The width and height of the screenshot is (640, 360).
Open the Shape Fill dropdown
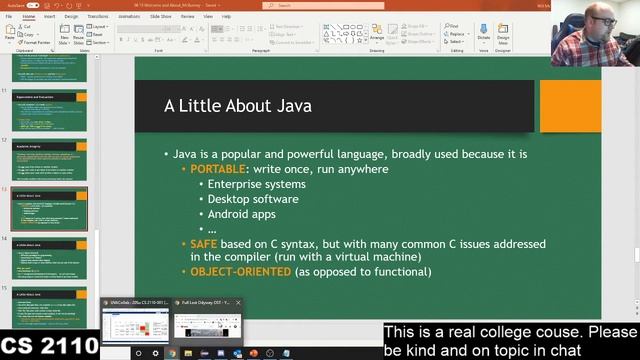[415, 26]
